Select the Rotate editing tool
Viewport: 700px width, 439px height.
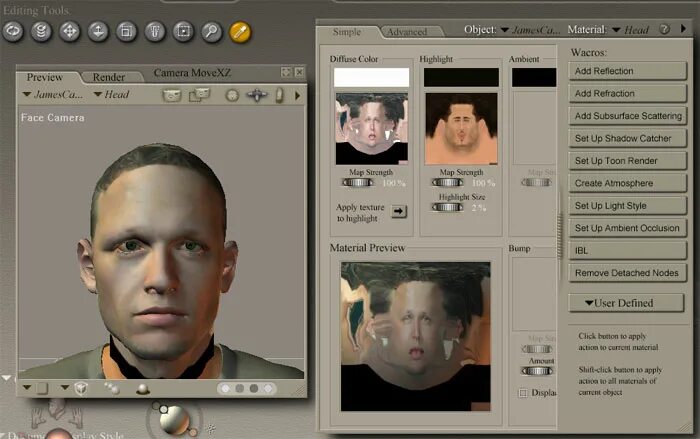15,31
